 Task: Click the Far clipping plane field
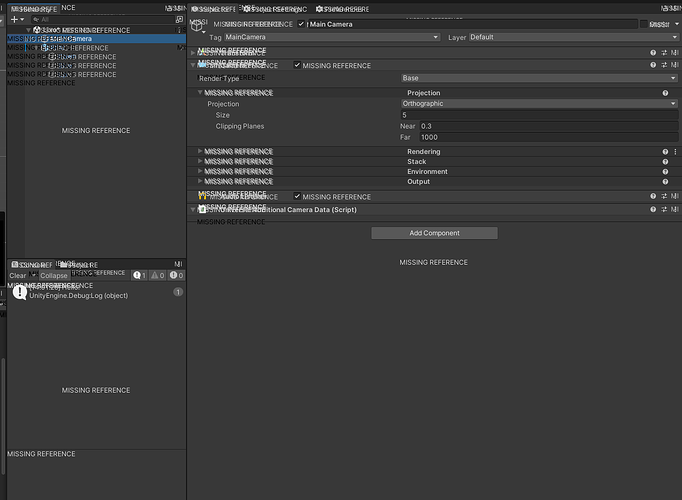tap(548, 137)
